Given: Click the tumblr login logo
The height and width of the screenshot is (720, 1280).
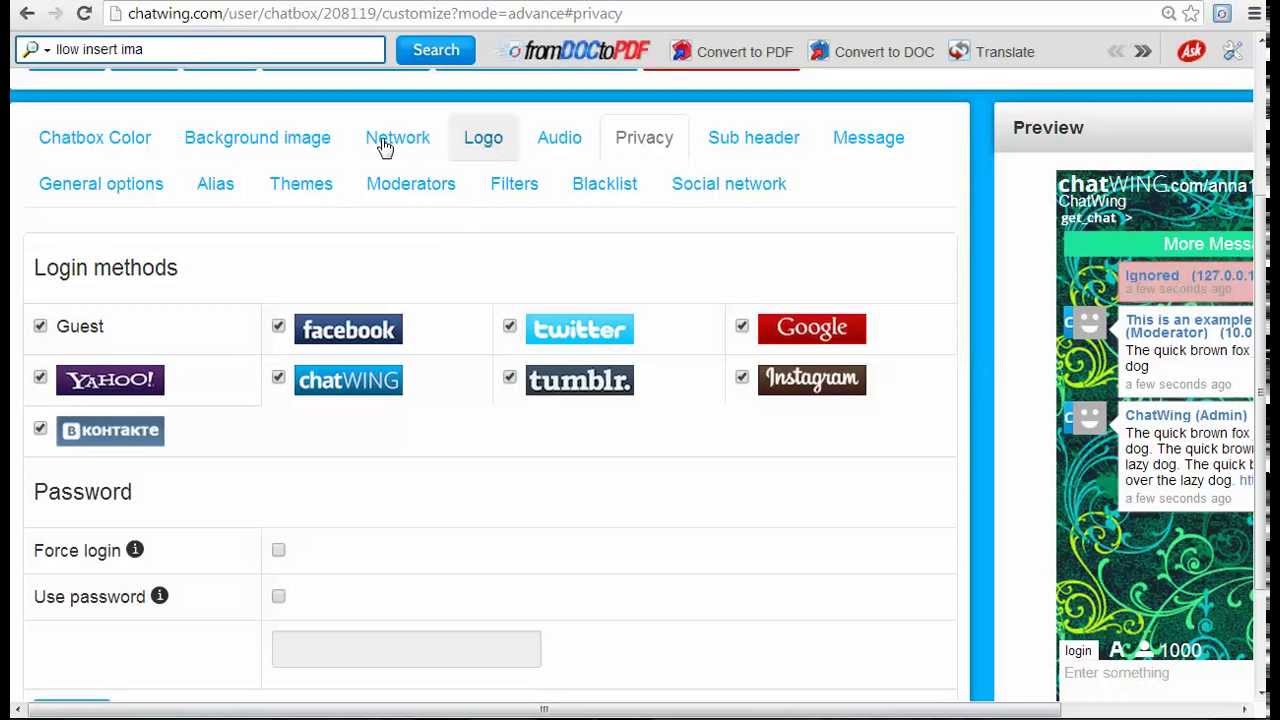Looking at the screenshot, I should pyautogui.click(x=579, y=380).
